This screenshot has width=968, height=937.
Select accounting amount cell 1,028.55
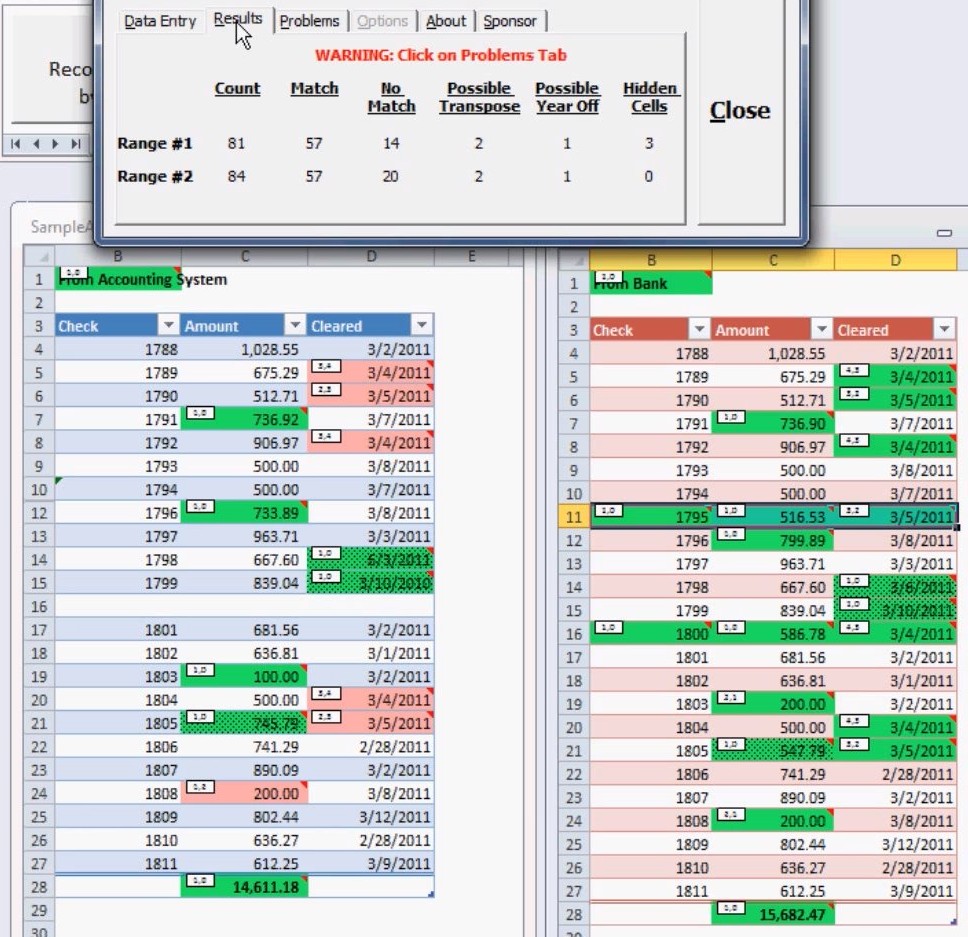click(x=244, y=349)
